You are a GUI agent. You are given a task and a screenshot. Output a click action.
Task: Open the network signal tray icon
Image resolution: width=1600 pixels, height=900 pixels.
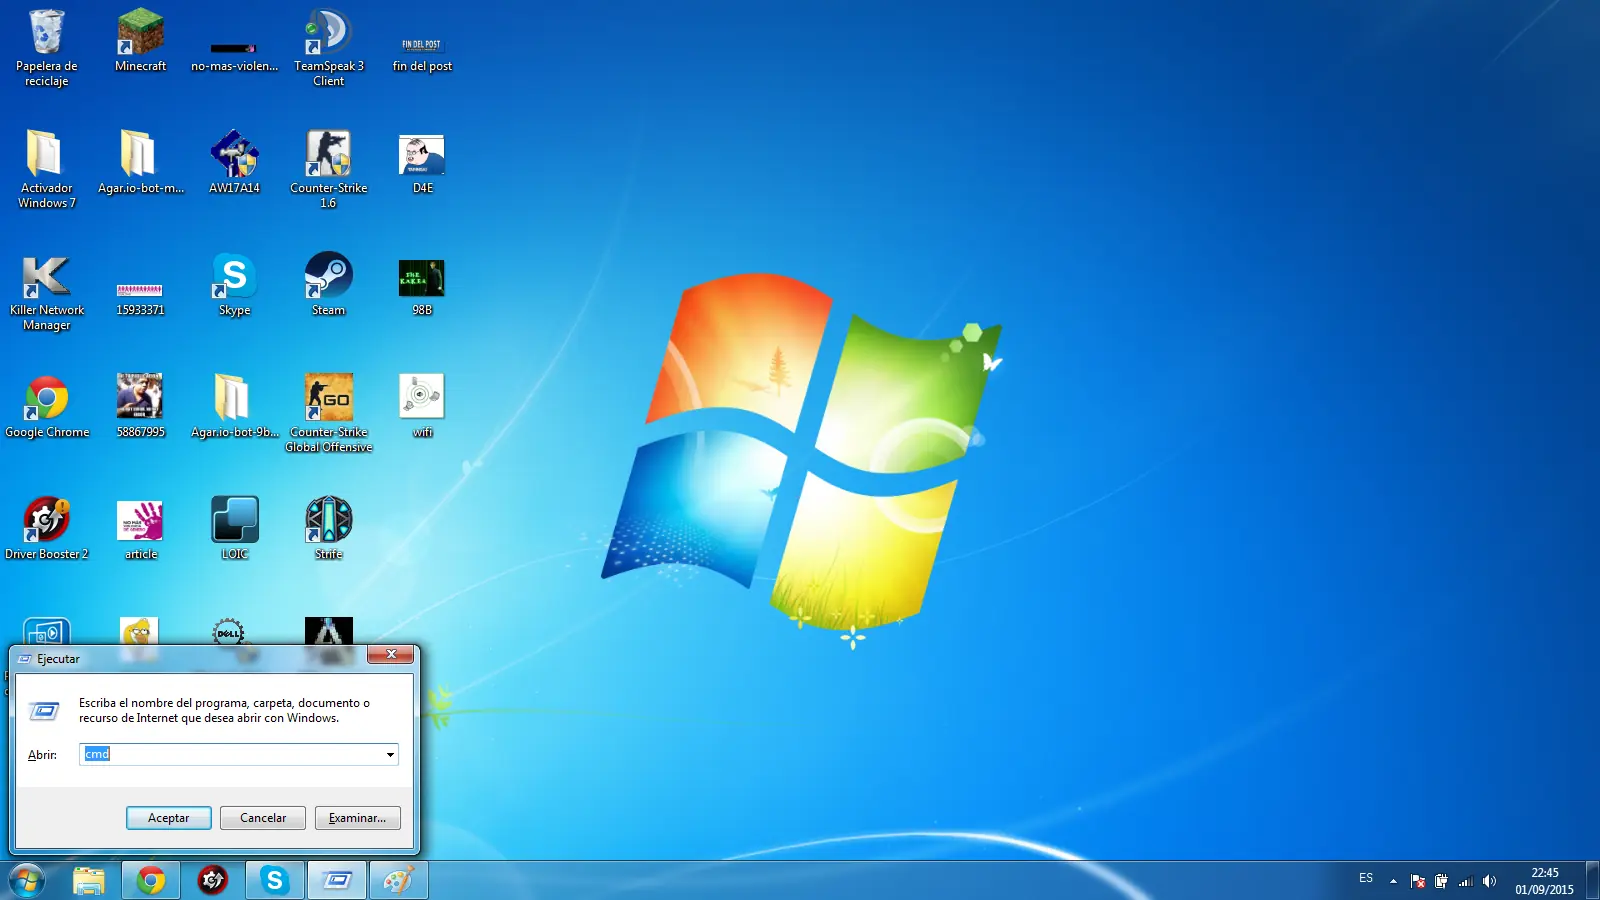point(1466,881)
